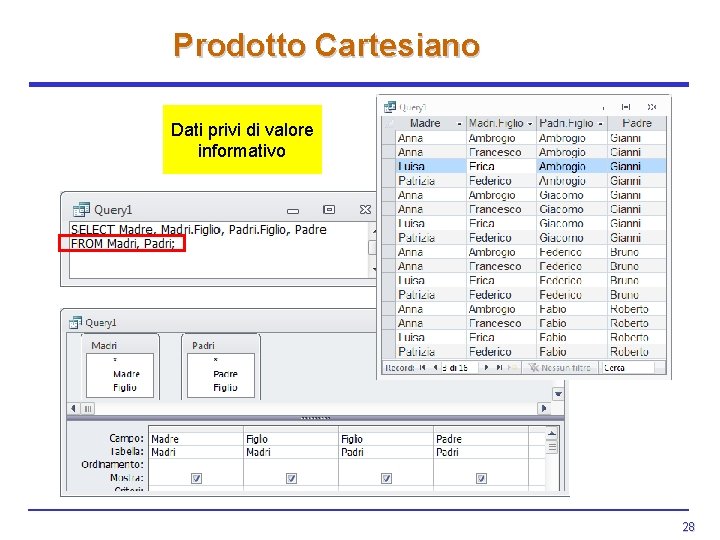Click Campo cell containing Padre

tap(481, 439)
